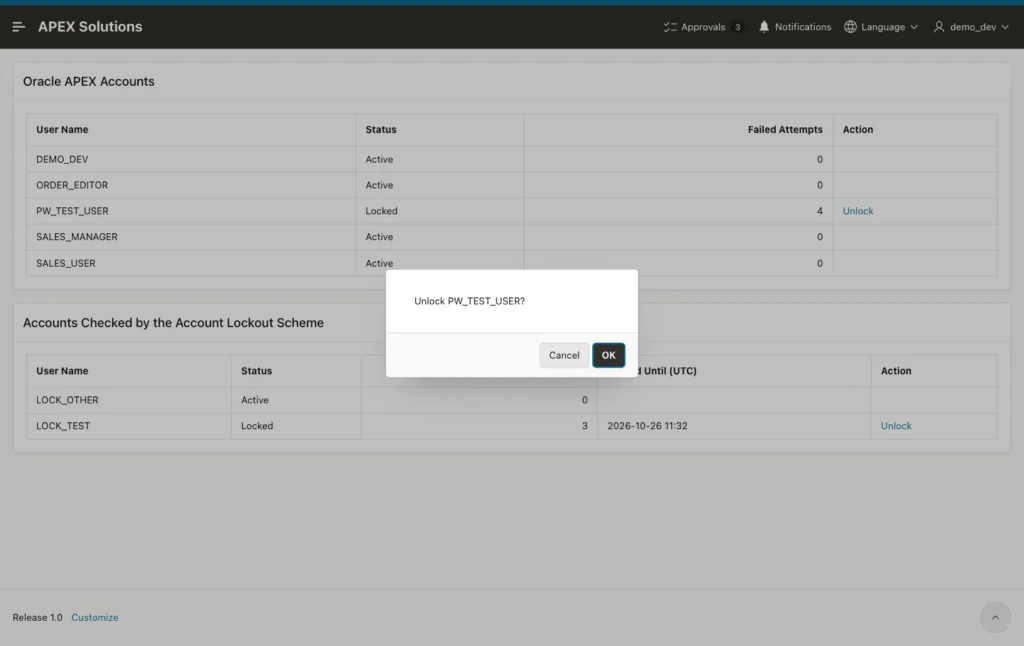The height and width of the screenshot is (646, 1024).
Task: Select the LOCK_TEST user name cell
Action: [x=129, y=426]
